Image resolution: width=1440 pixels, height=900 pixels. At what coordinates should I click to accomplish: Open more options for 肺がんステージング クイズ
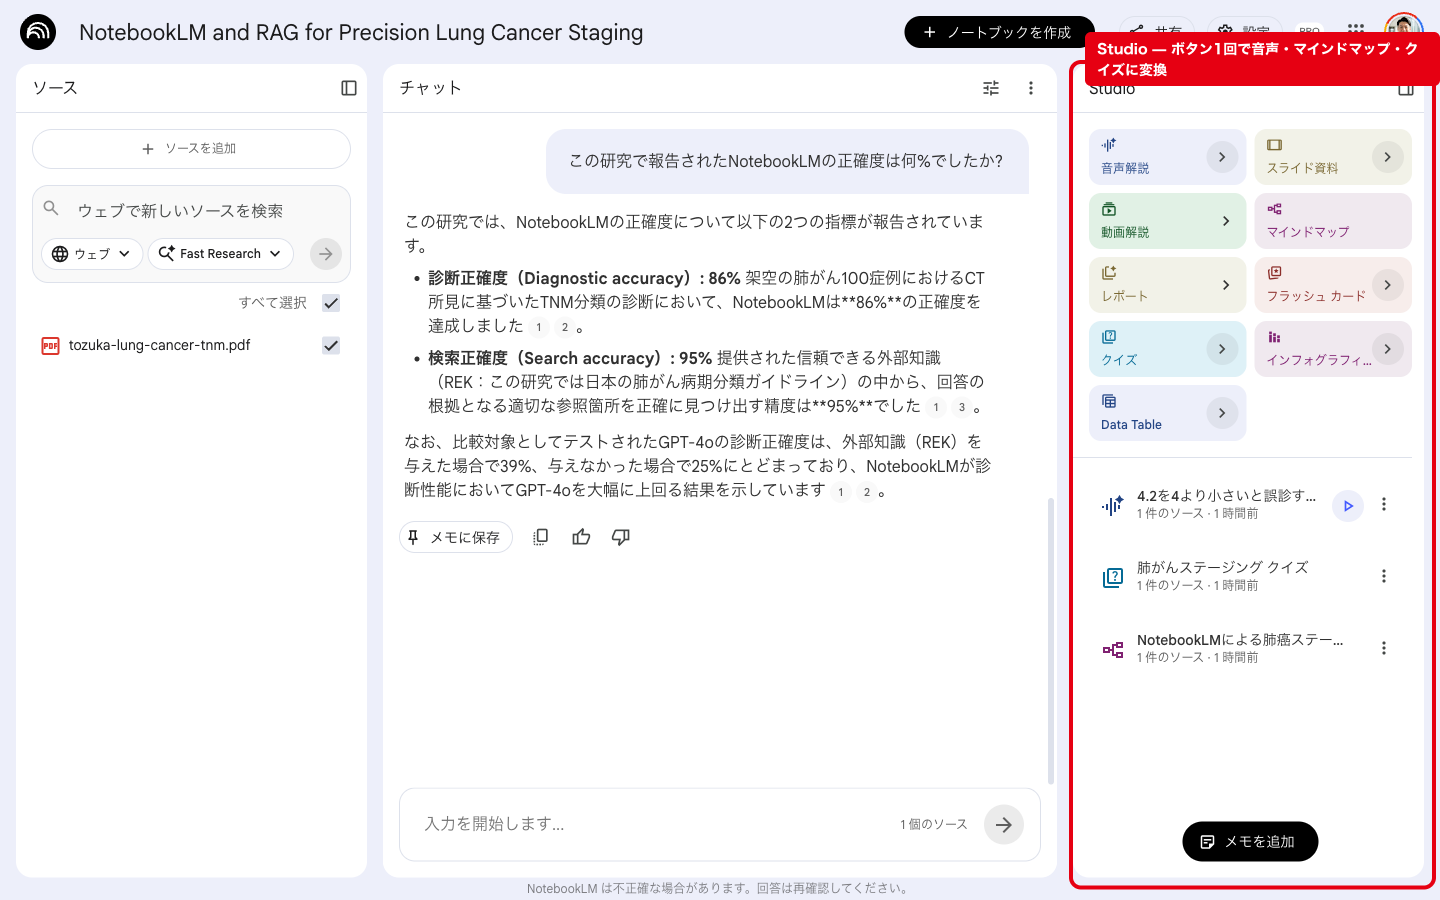[1384, 577]
